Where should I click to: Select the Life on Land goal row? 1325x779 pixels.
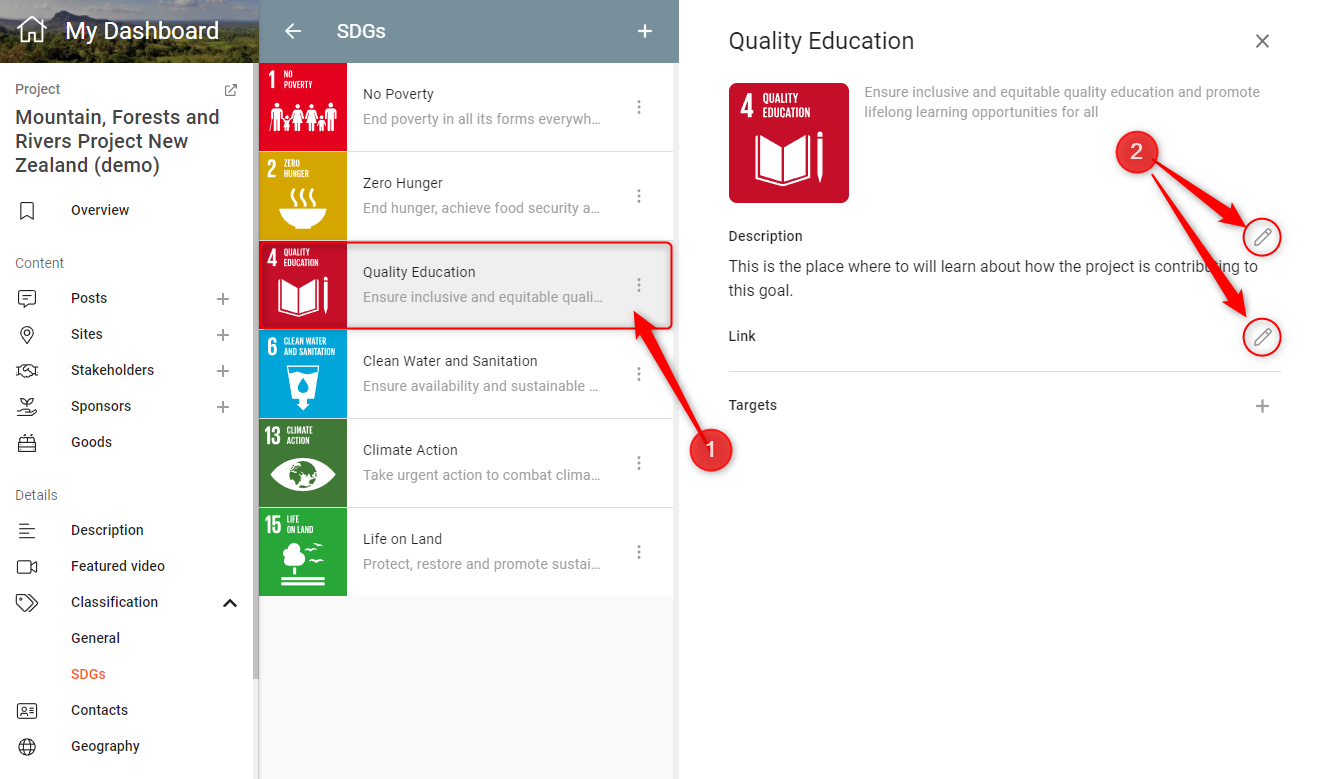466,552
